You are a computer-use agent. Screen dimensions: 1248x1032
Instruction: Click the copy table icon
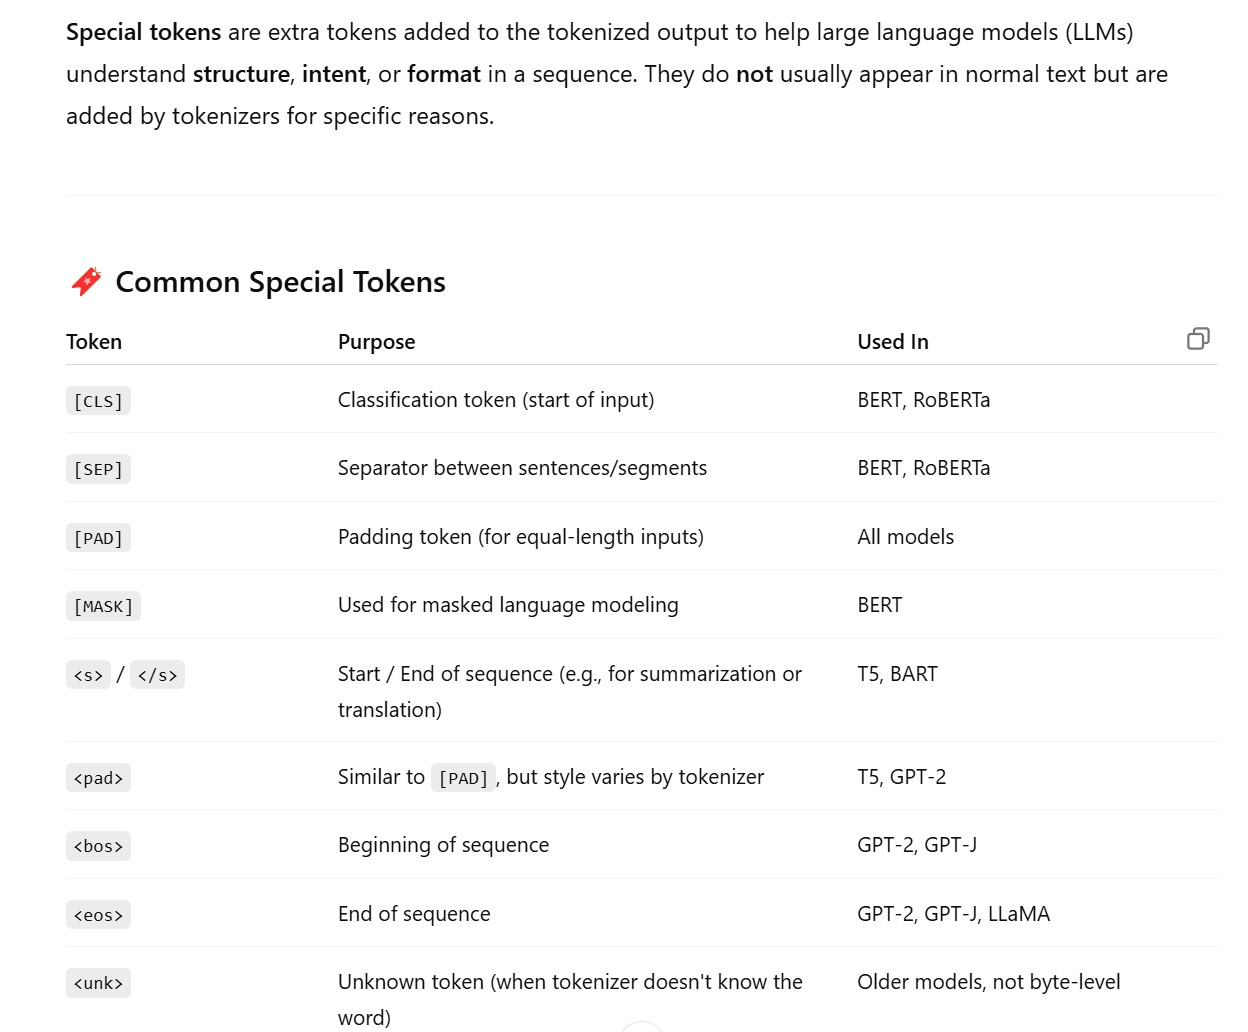1198,339
